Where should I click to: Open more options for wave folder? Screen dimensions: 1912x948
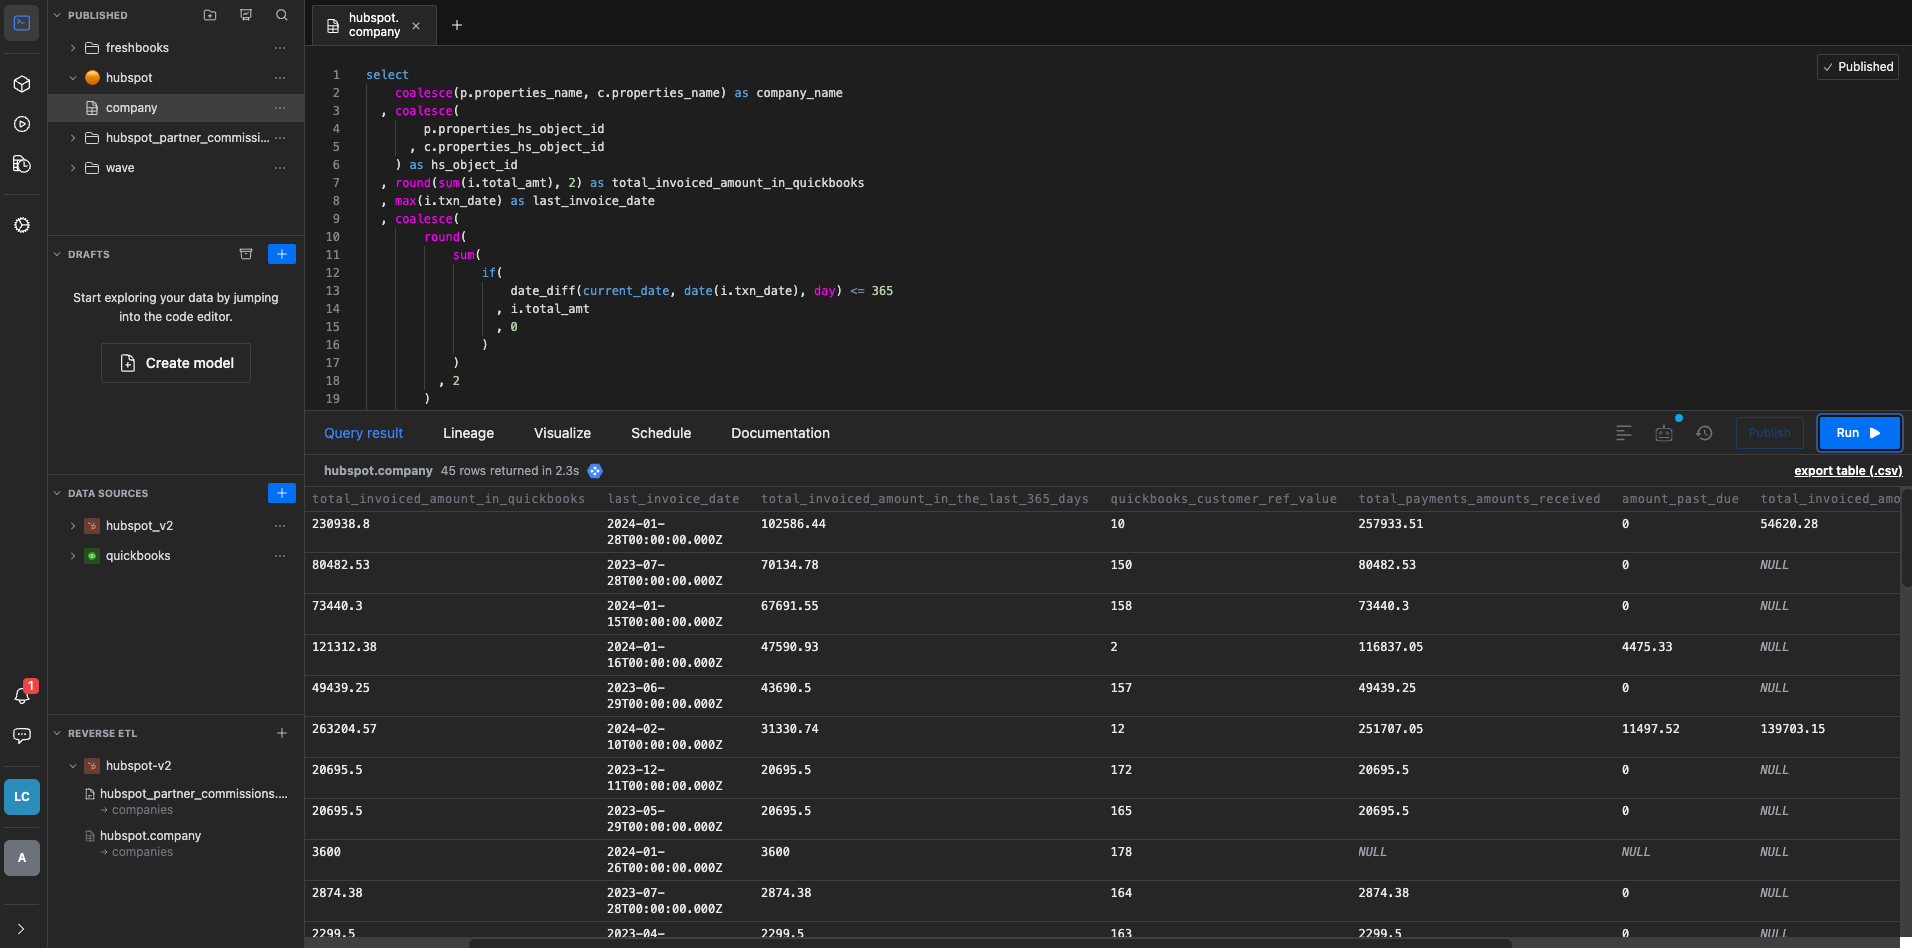click(280, 168)
